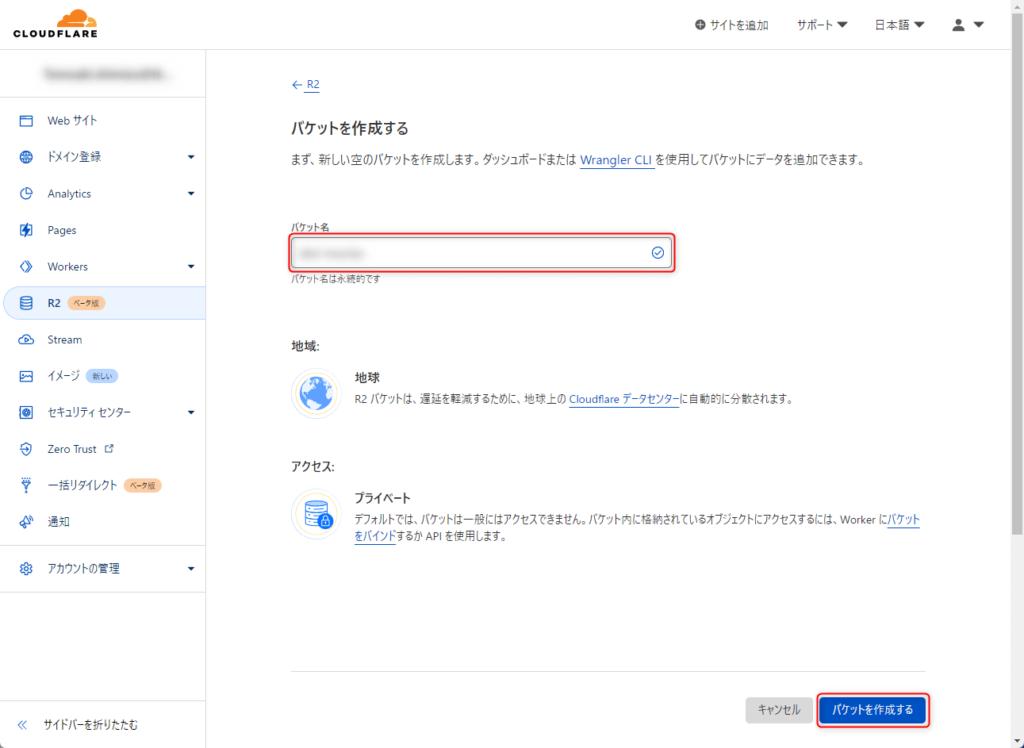Expand the セキュリティ センター submenu arrow

pos(191,412)
